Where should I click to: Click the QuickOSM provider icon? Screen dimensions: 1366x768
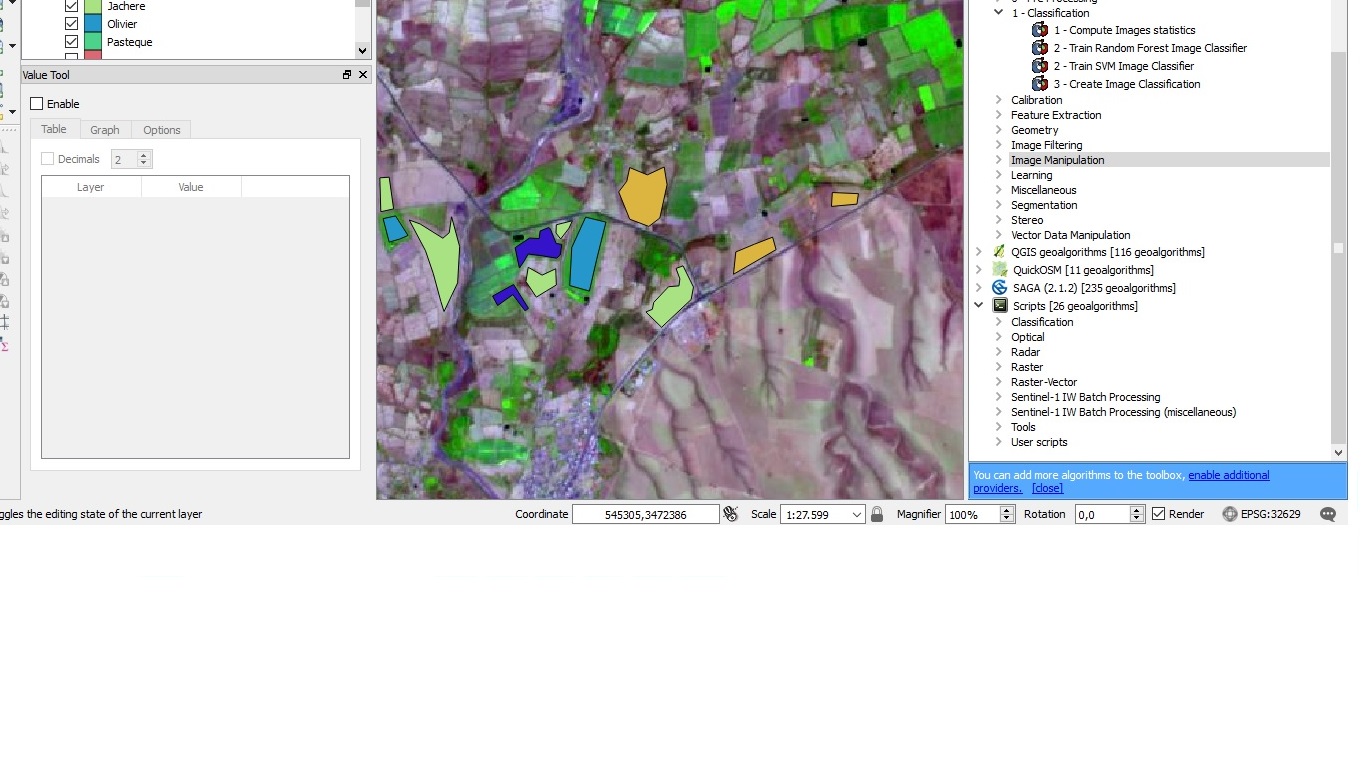click(x=999, y=270)
